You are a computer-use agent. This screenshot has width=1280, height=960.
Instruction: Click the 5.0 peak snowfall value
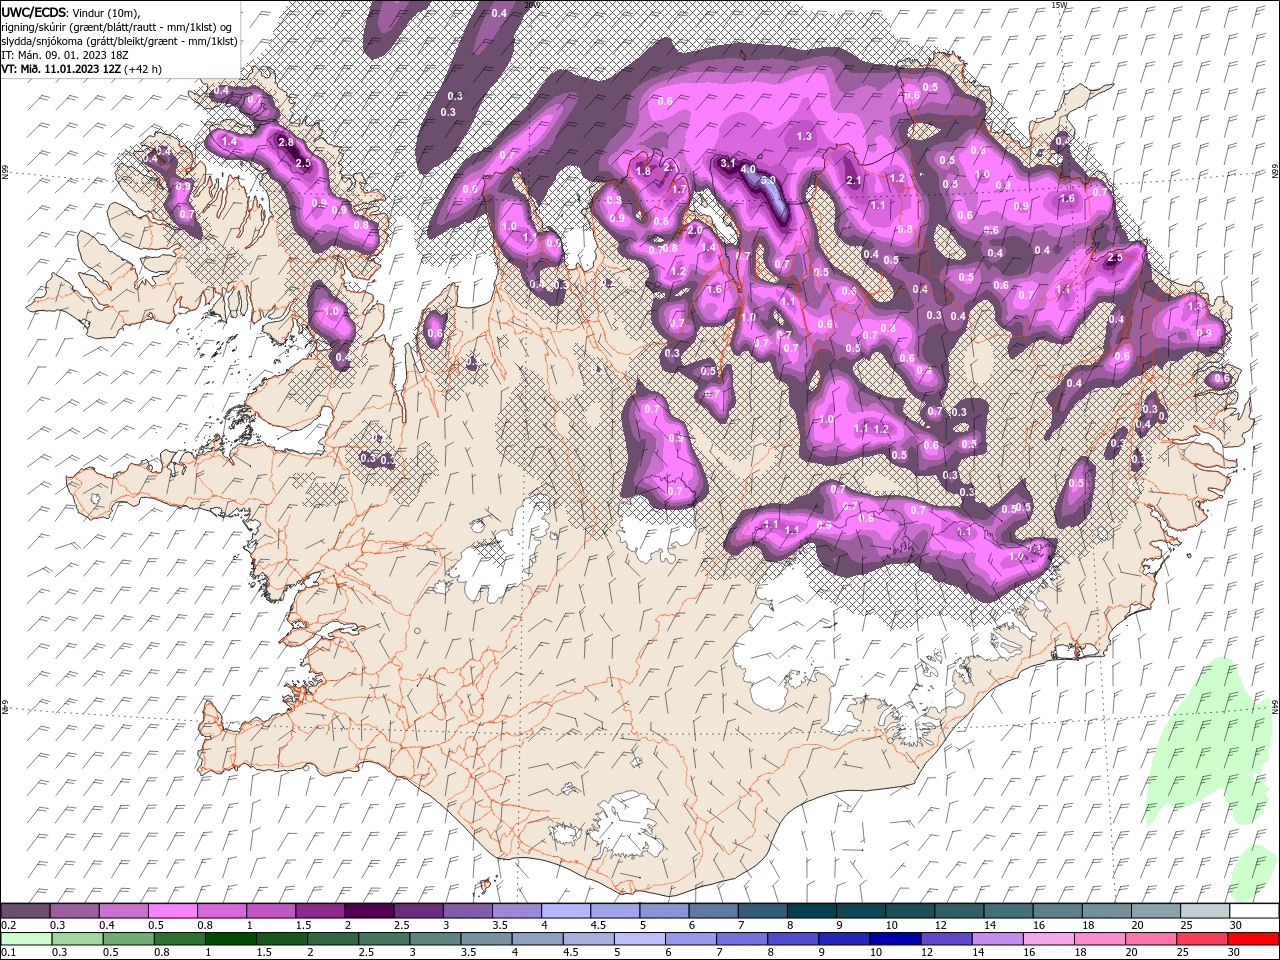768,181
